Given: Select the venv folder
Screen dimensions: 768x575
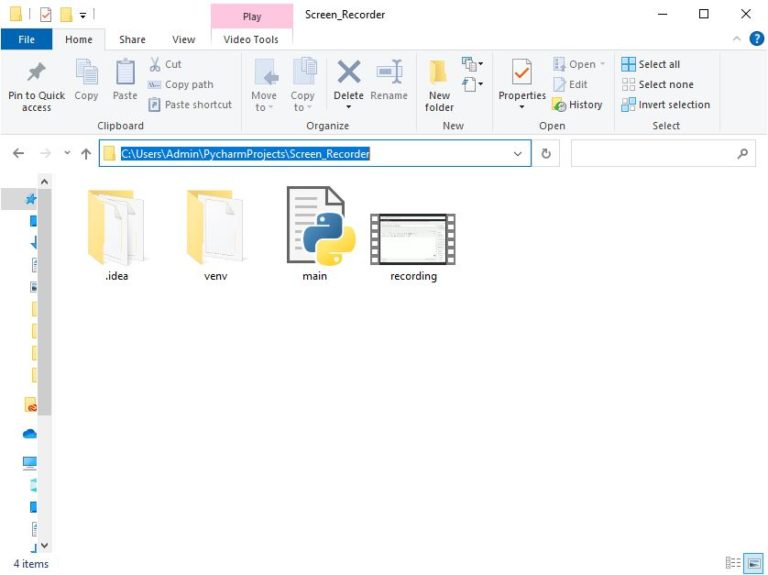Looking at the screenshot, I should [216, 234].
